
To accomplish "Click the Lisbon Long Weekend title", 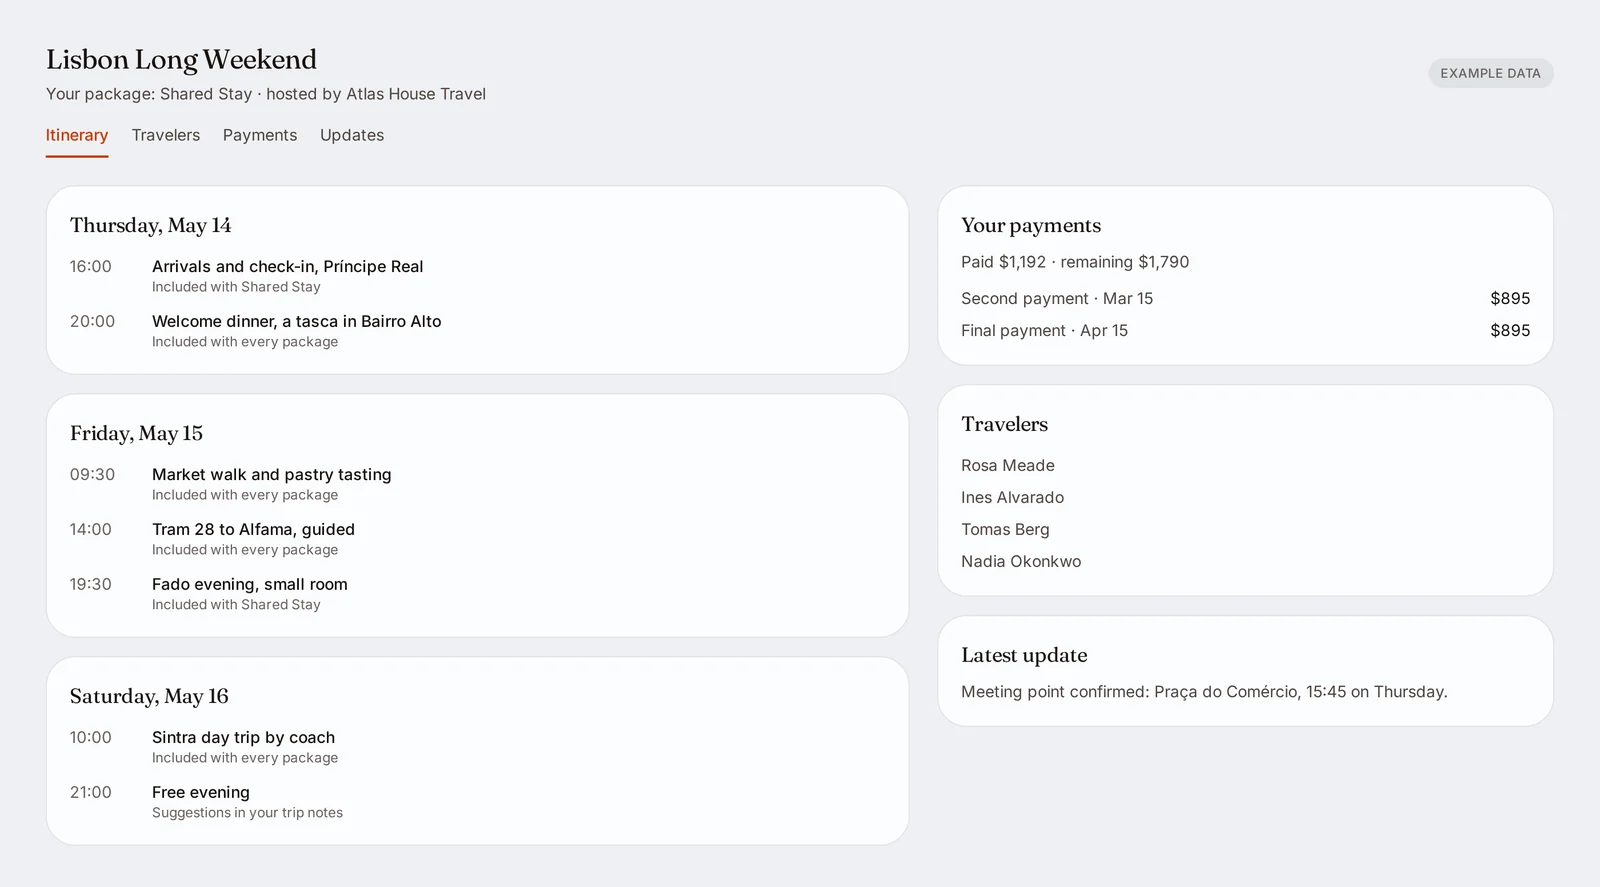I will point(181,60).
